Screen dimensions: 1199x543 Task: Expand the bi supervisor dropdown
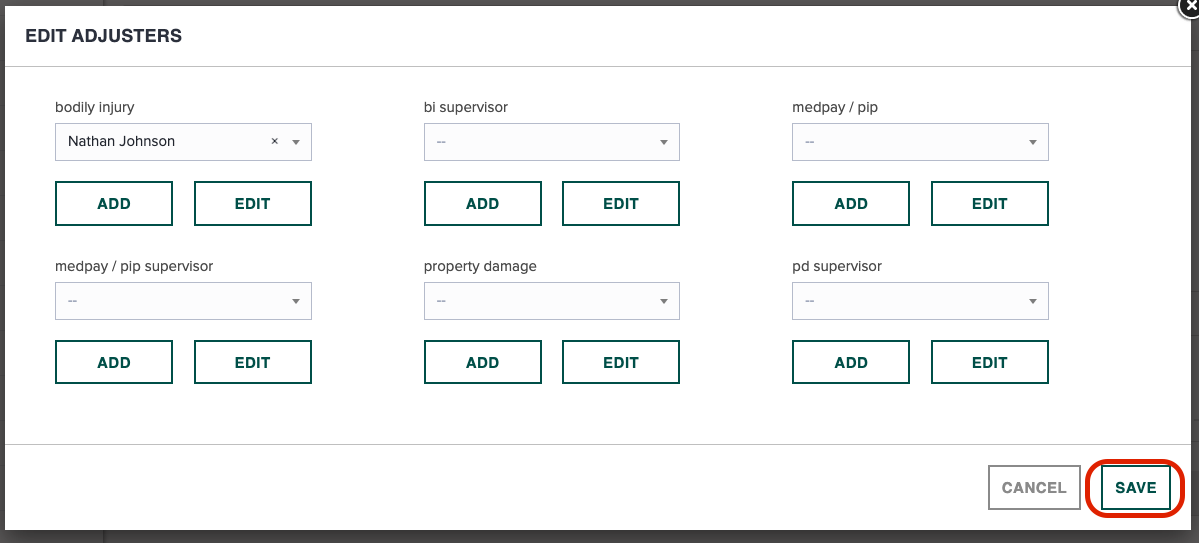pos(551,142)
